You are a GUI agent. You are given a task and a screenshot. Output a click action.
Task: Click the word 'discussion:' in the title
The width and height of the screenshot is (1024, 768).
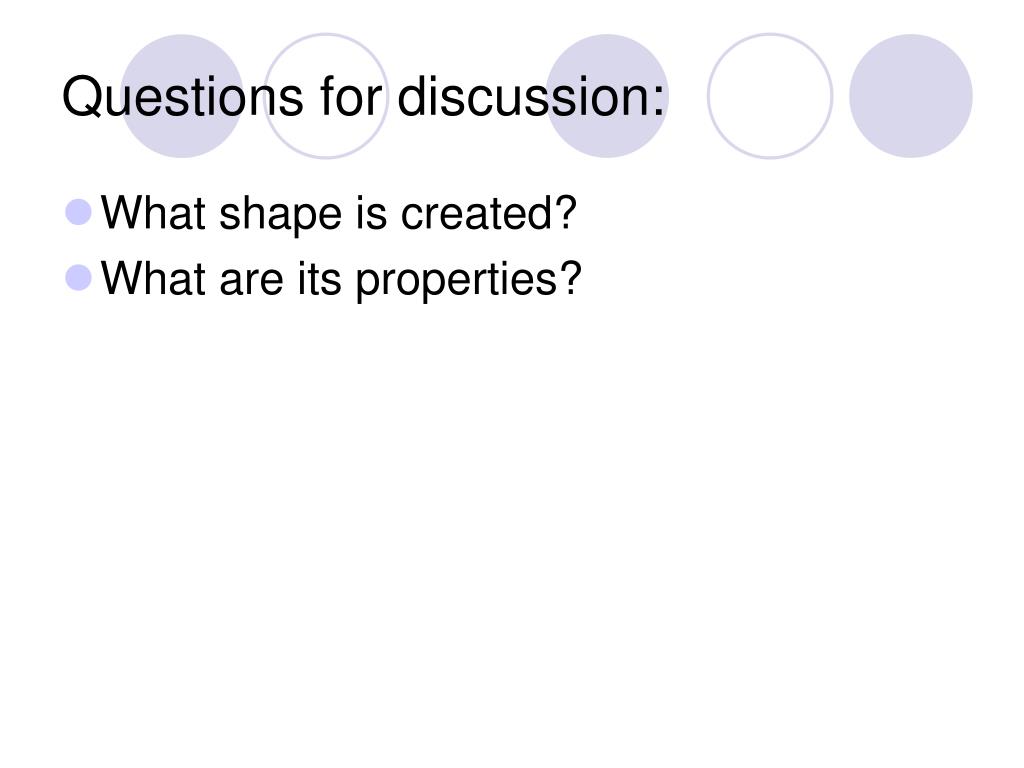point(531,96)
